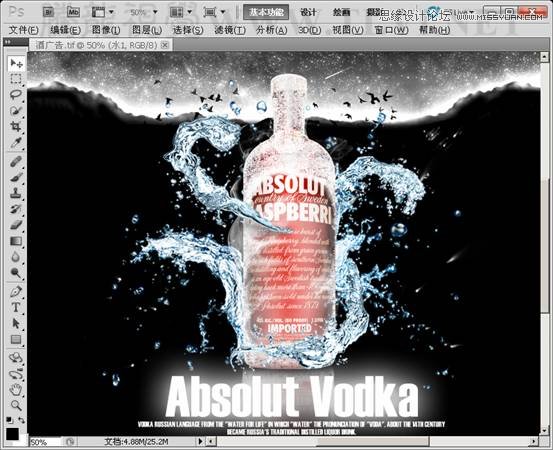Viewport: 553px width, 450px height.
Task: Open the 3D(D) menu
Action: [x=309, y=30]
